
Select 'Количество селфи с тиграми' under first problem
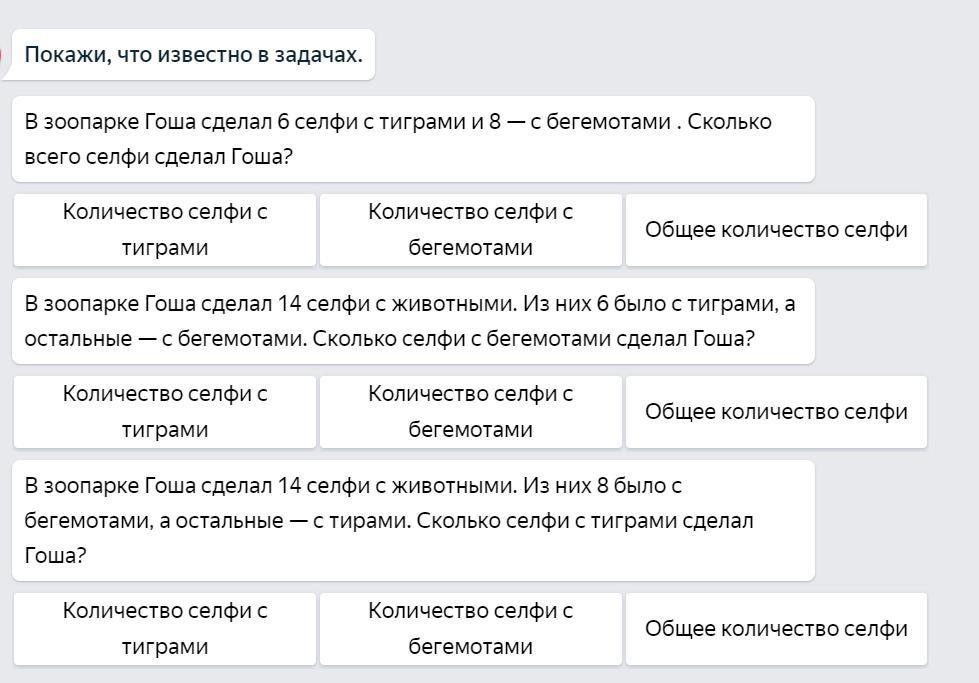(165, 230)
